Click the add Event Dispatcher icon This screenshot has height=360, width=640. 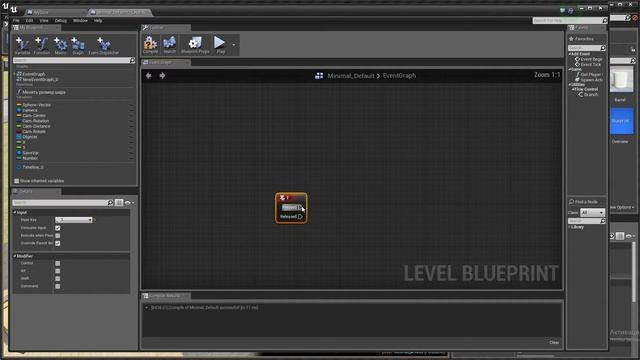(104, 44)
